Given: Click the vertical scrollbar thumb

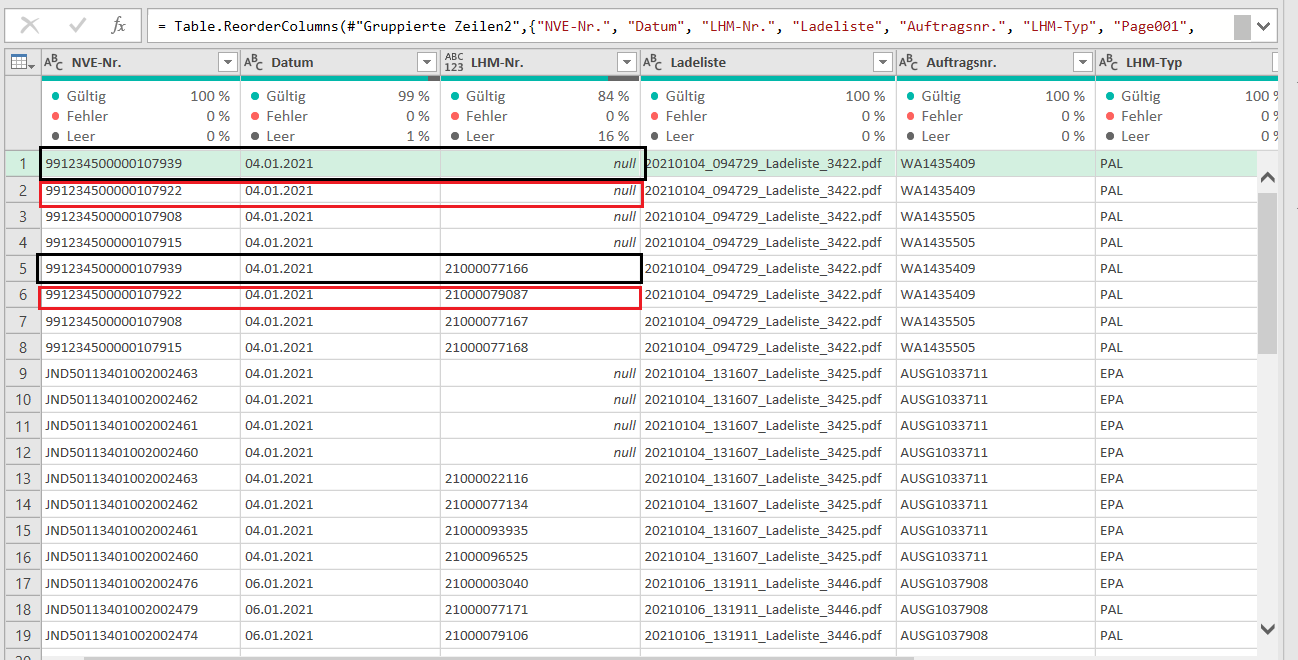Looking at the screenshot, I should coord(1268,273).
